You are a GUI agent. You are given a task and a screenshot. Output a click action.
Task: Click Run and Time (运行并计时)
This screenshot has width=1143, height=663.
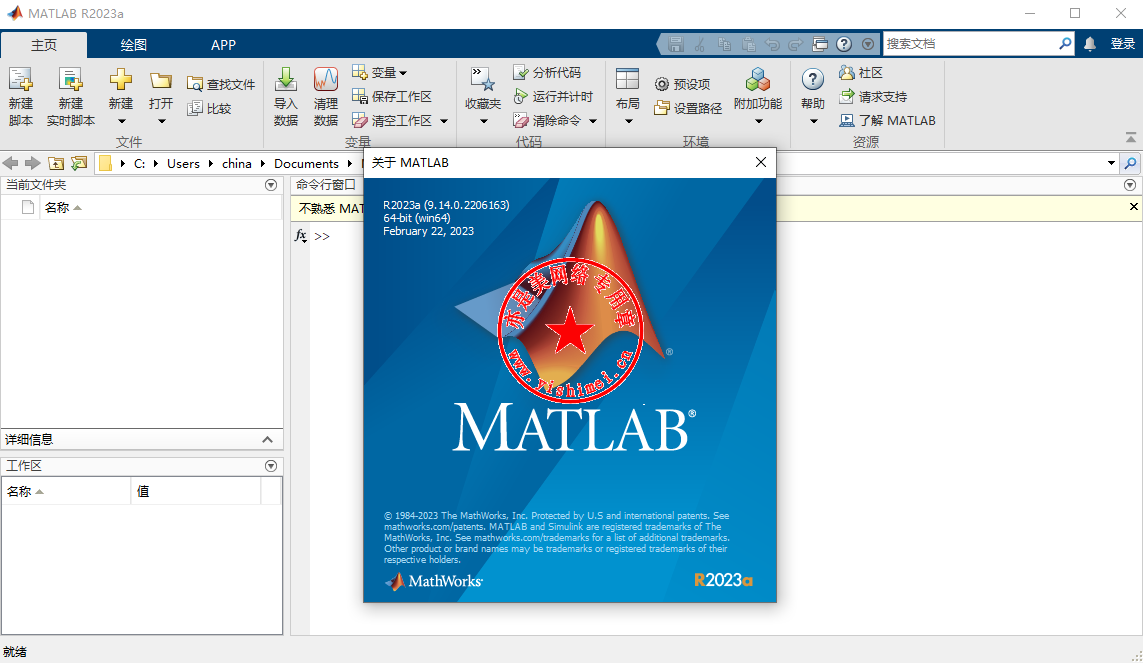click(553, 96)
